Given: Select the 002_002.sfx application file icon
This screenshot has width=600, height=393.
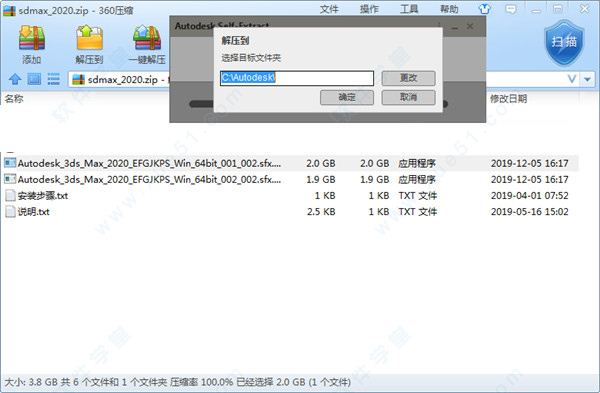Looking at the screenshot, I should [10, 179].
